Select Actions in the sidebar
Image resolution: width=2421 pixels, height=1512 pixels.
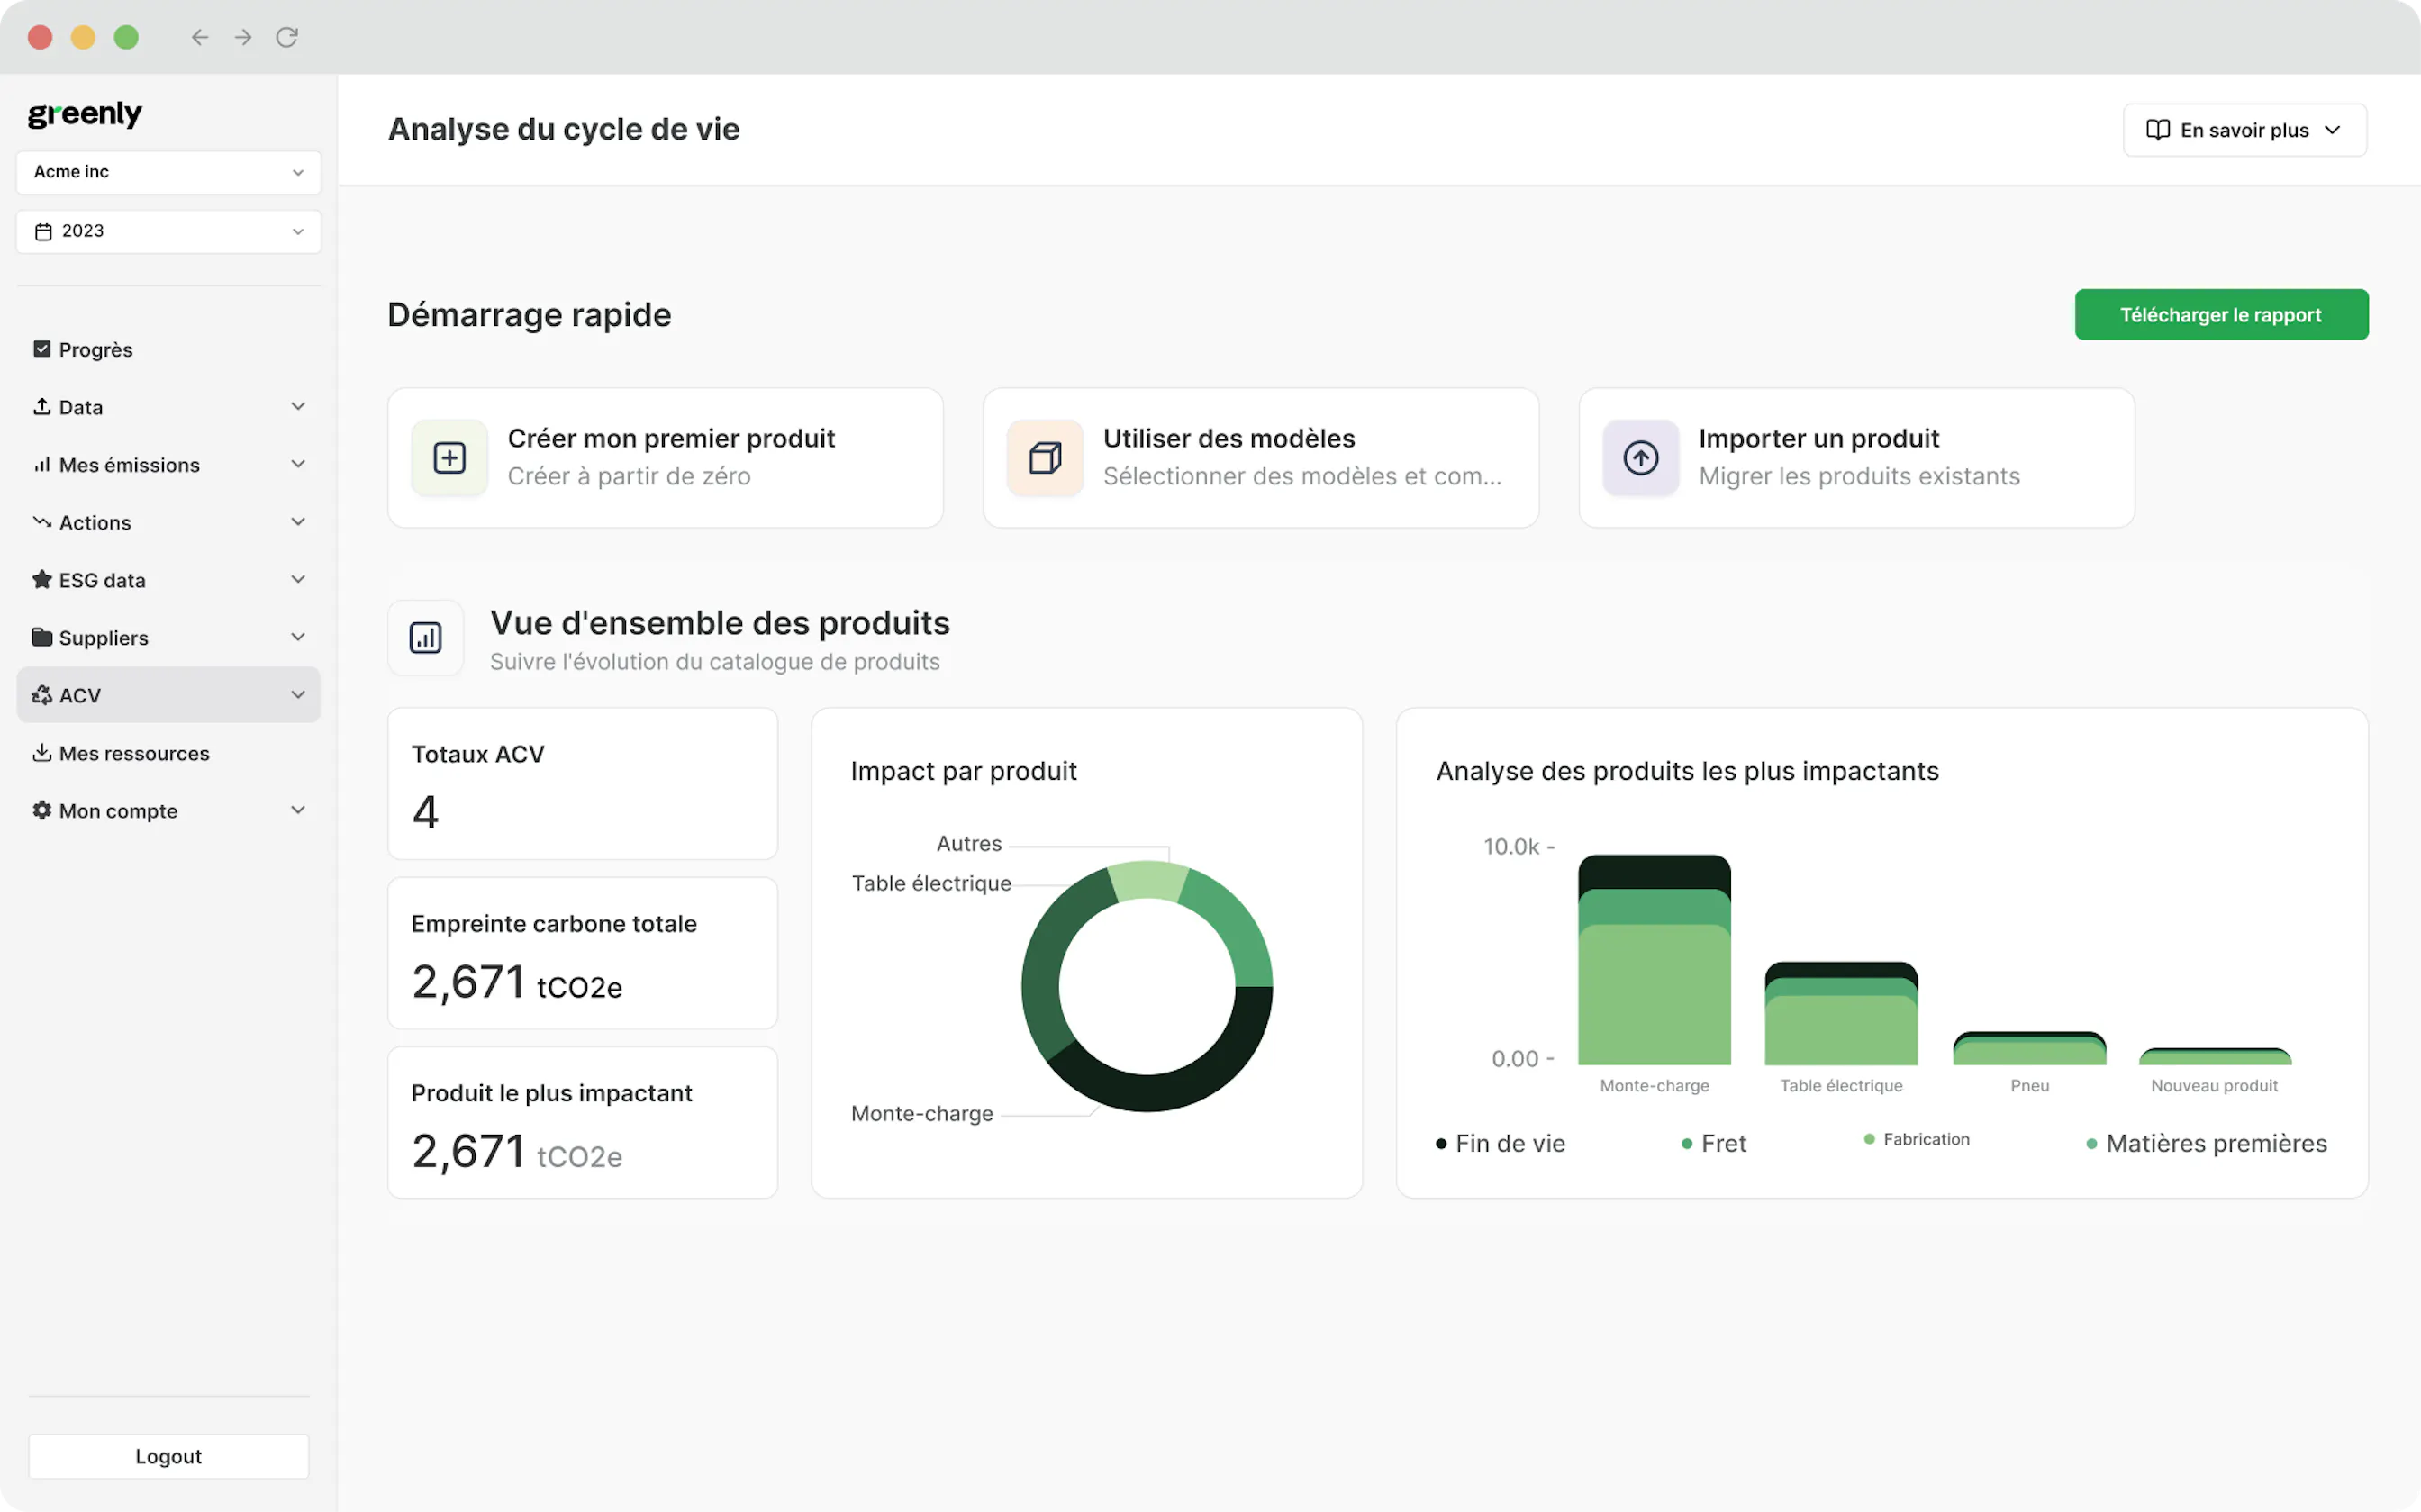(x=169, y=522)
